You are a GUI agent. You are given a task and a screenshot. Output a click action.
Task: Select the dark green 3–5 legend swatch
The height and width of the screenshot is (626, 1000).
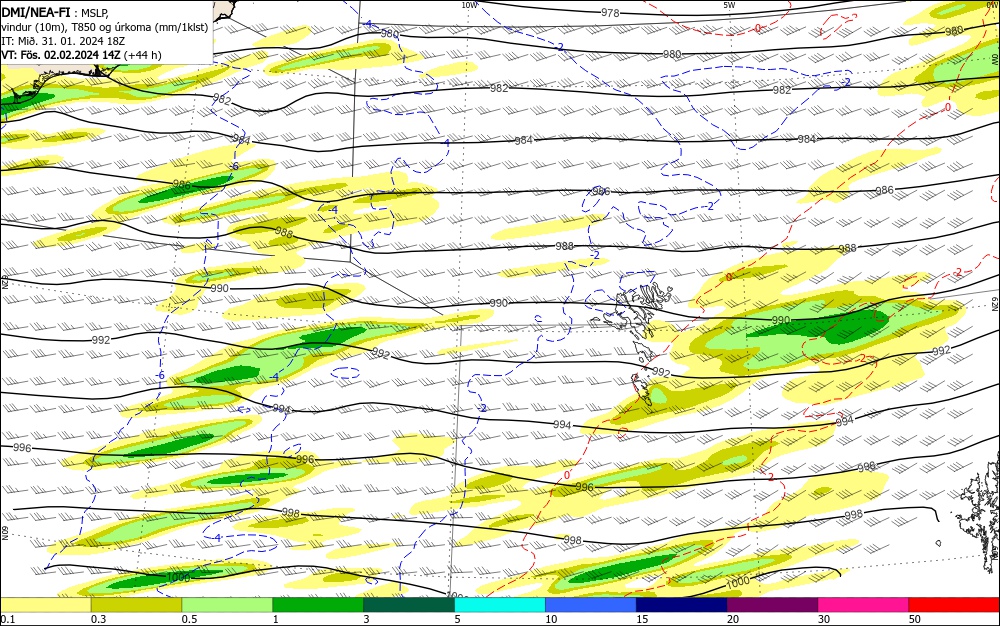coord(409,605)
